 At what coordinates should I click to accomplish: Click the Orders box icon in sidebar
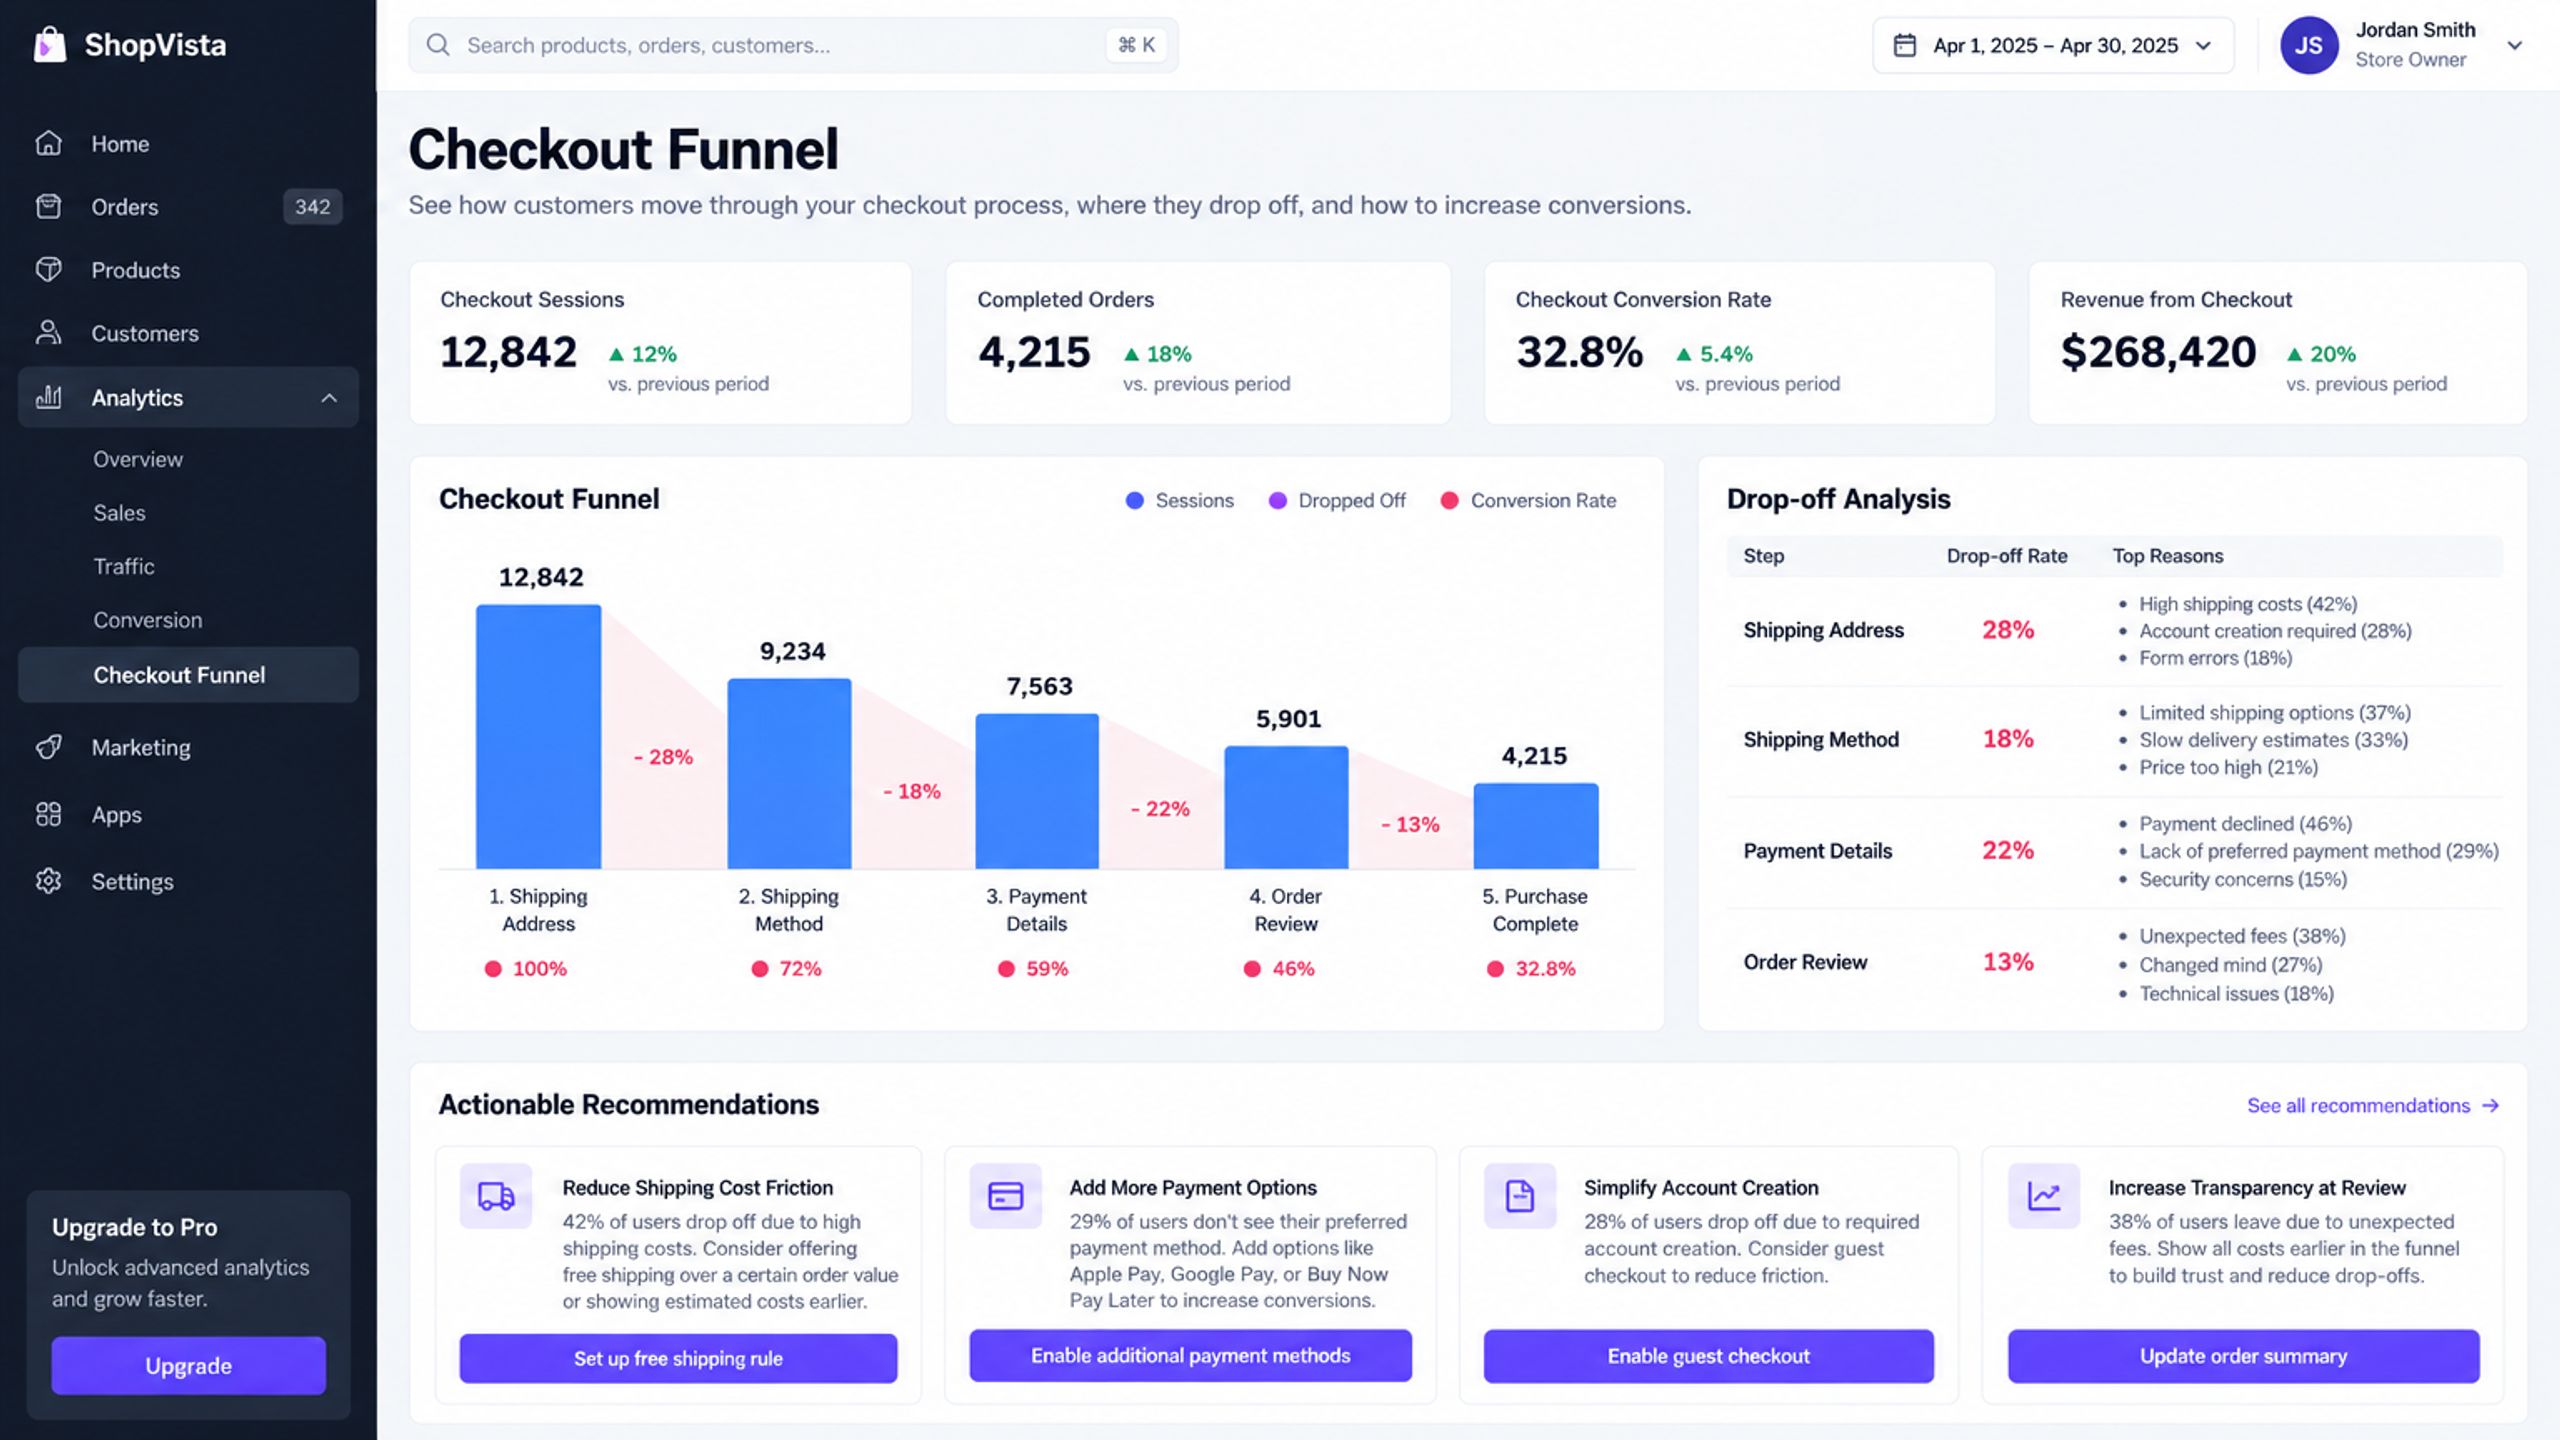click(48, 206)
